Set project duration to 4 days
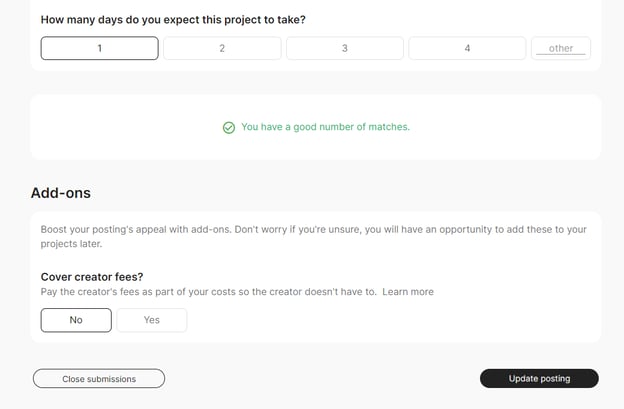Viewport: 624px width, 409px height. pyautogui.click(x=467, y=48)
